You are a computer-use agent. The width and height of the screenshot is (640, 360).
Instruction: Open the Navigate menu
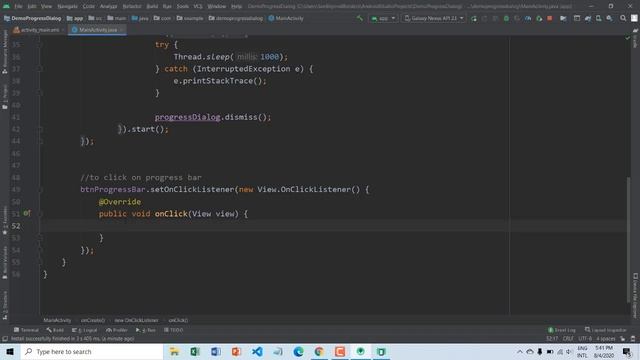coord(67,6)
